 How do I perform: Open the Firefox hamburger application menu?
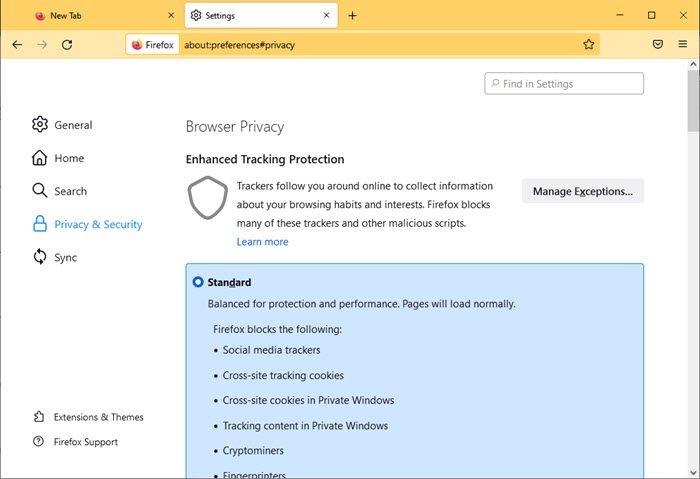coord(683,44)
